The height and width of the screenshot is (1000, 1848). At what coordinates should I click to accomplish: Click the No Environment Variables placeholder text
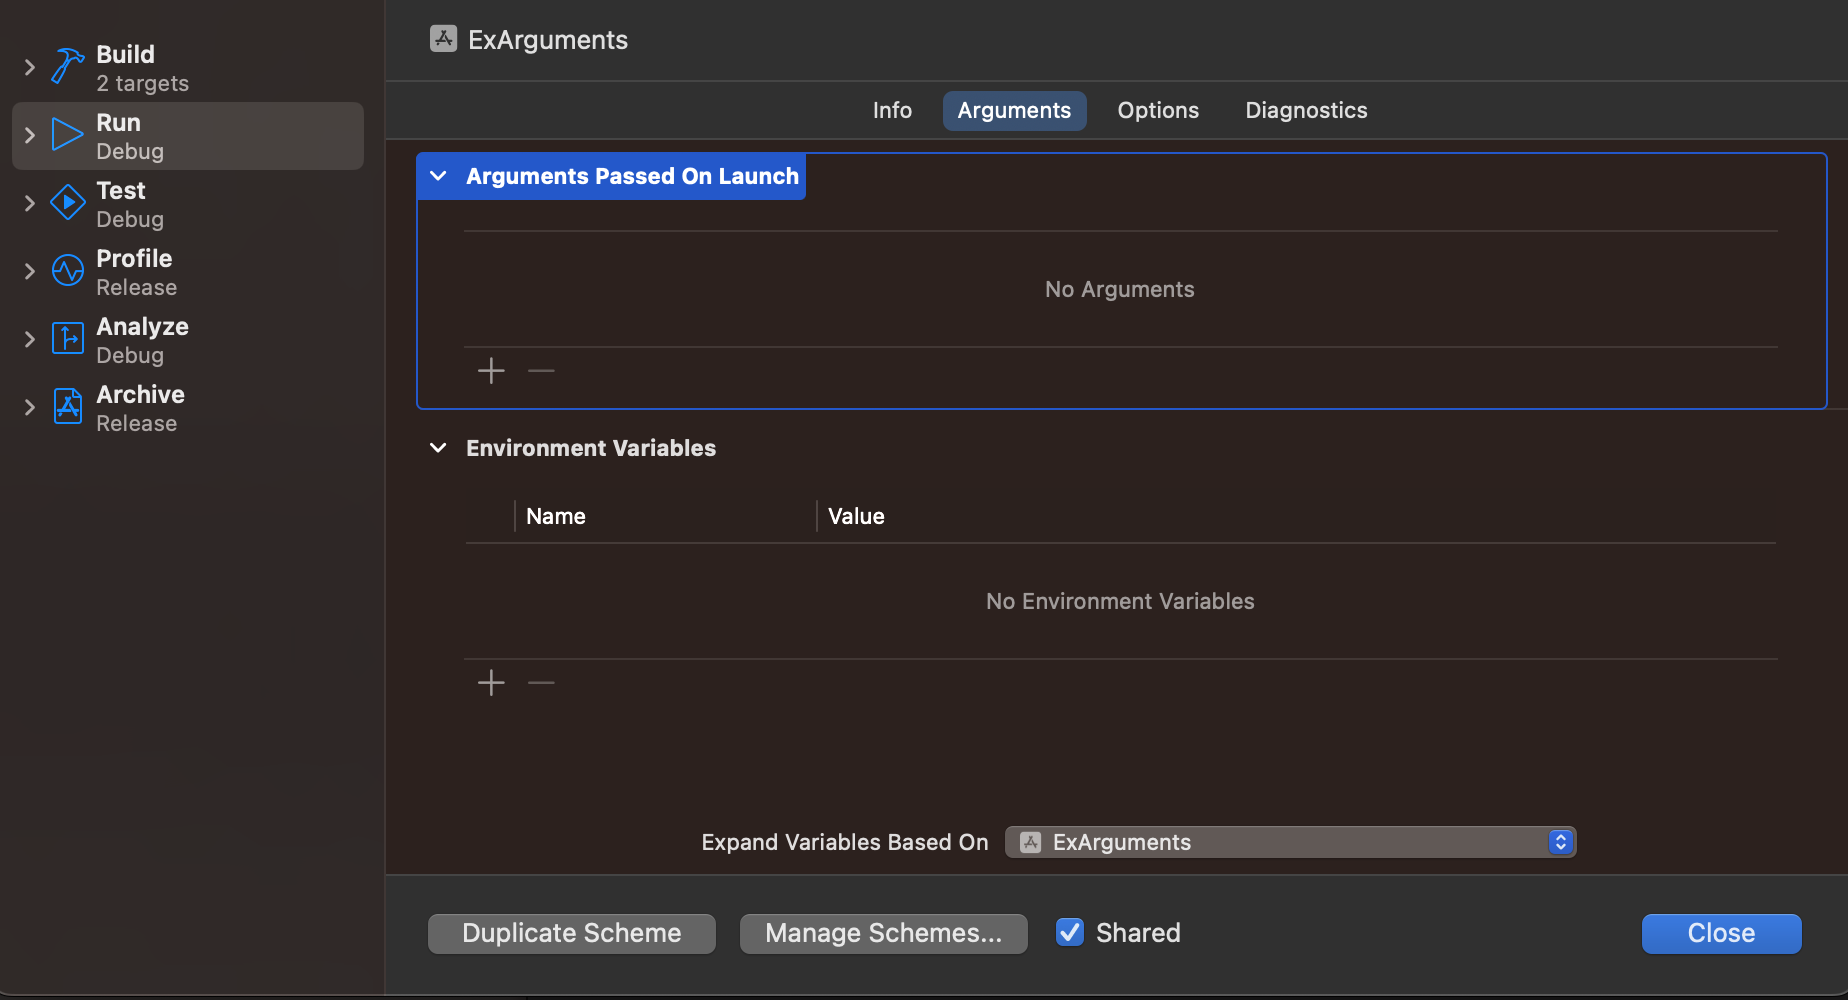click(x=1120, y=601)
